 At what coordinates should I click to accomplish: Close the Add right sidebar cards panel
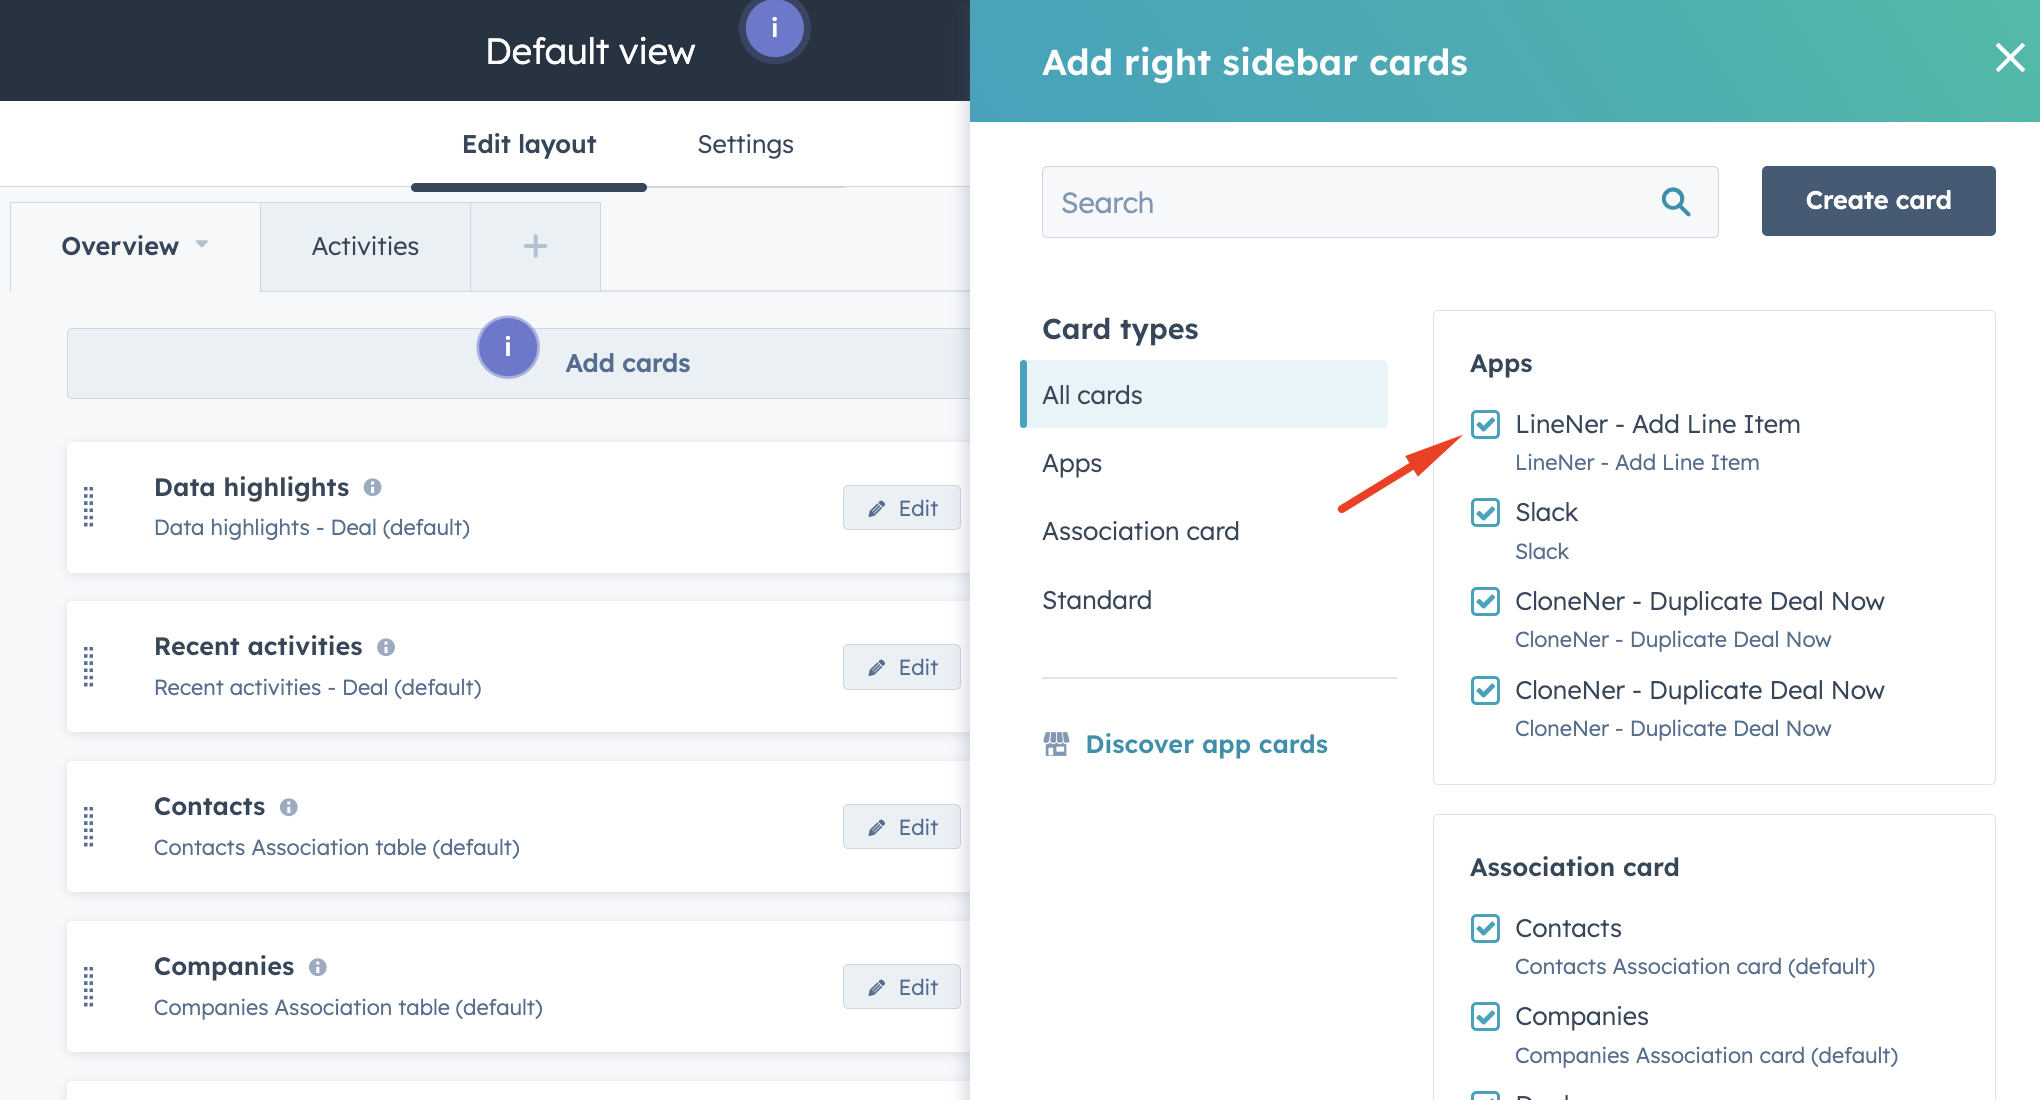2010,58
